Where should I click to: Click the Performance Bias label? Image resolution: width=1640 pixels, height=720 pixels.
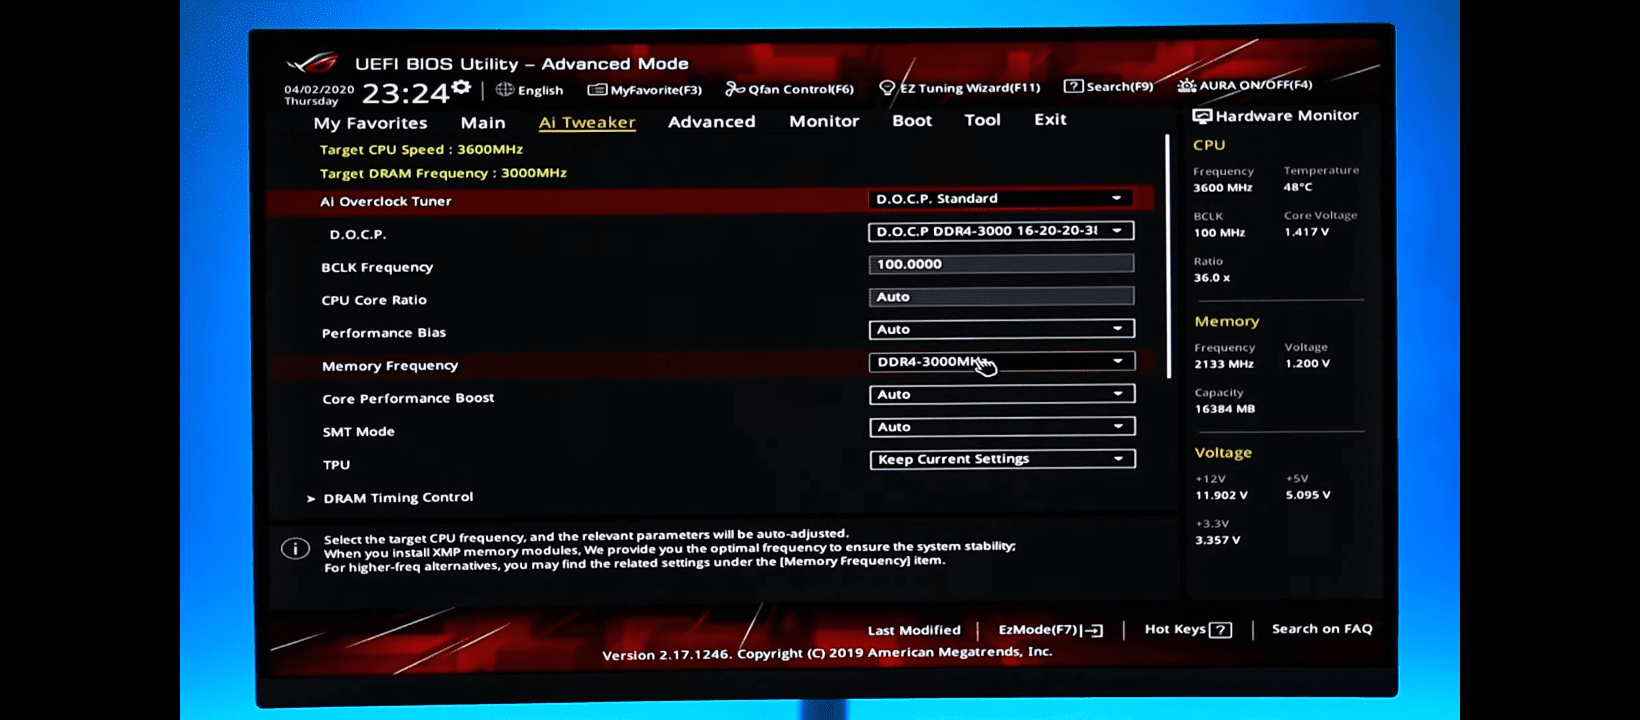click(384, 333)
